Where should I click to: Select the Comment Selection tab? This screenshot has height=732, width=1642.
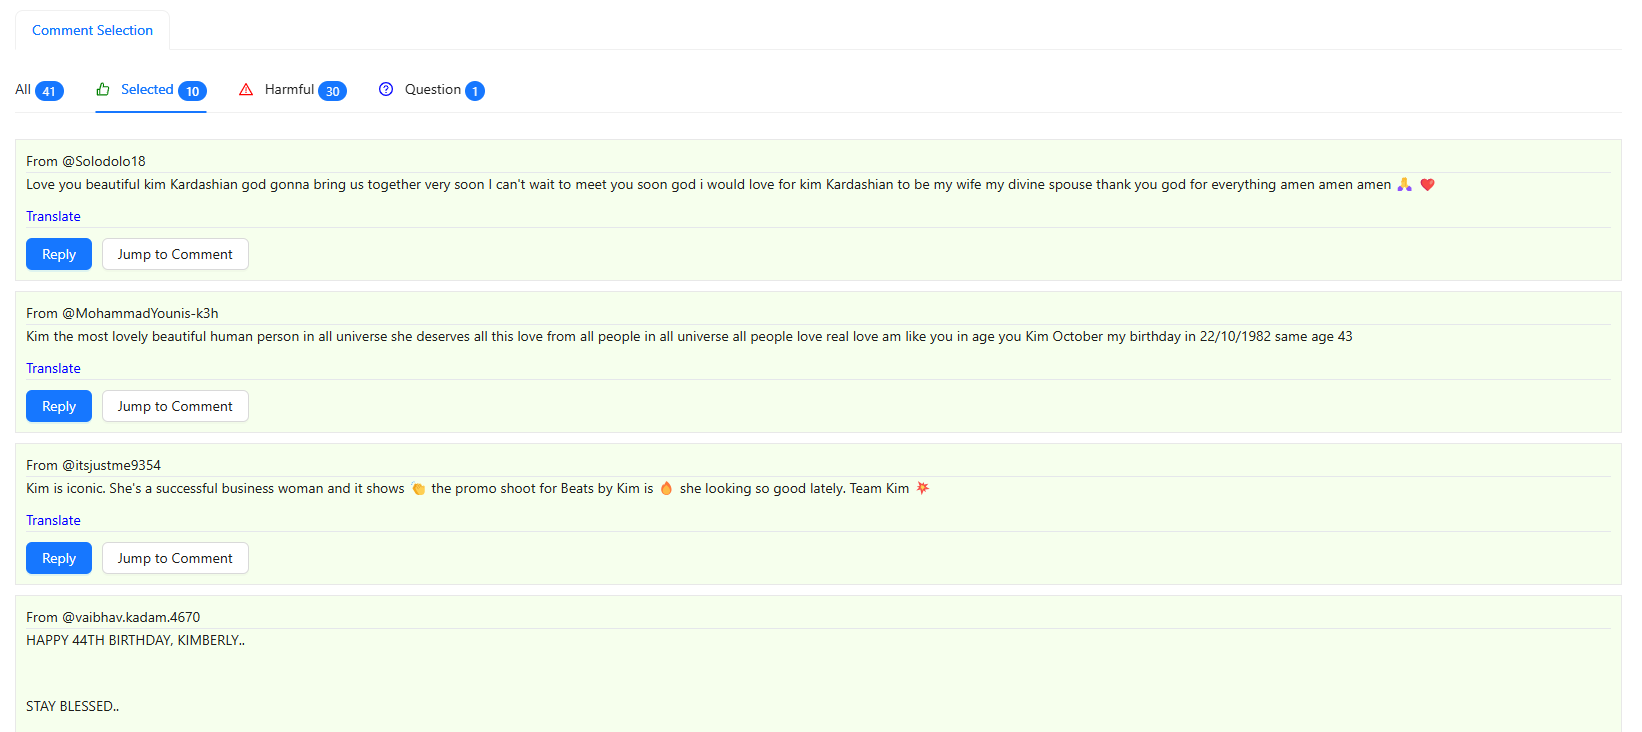tap(92, 30)
